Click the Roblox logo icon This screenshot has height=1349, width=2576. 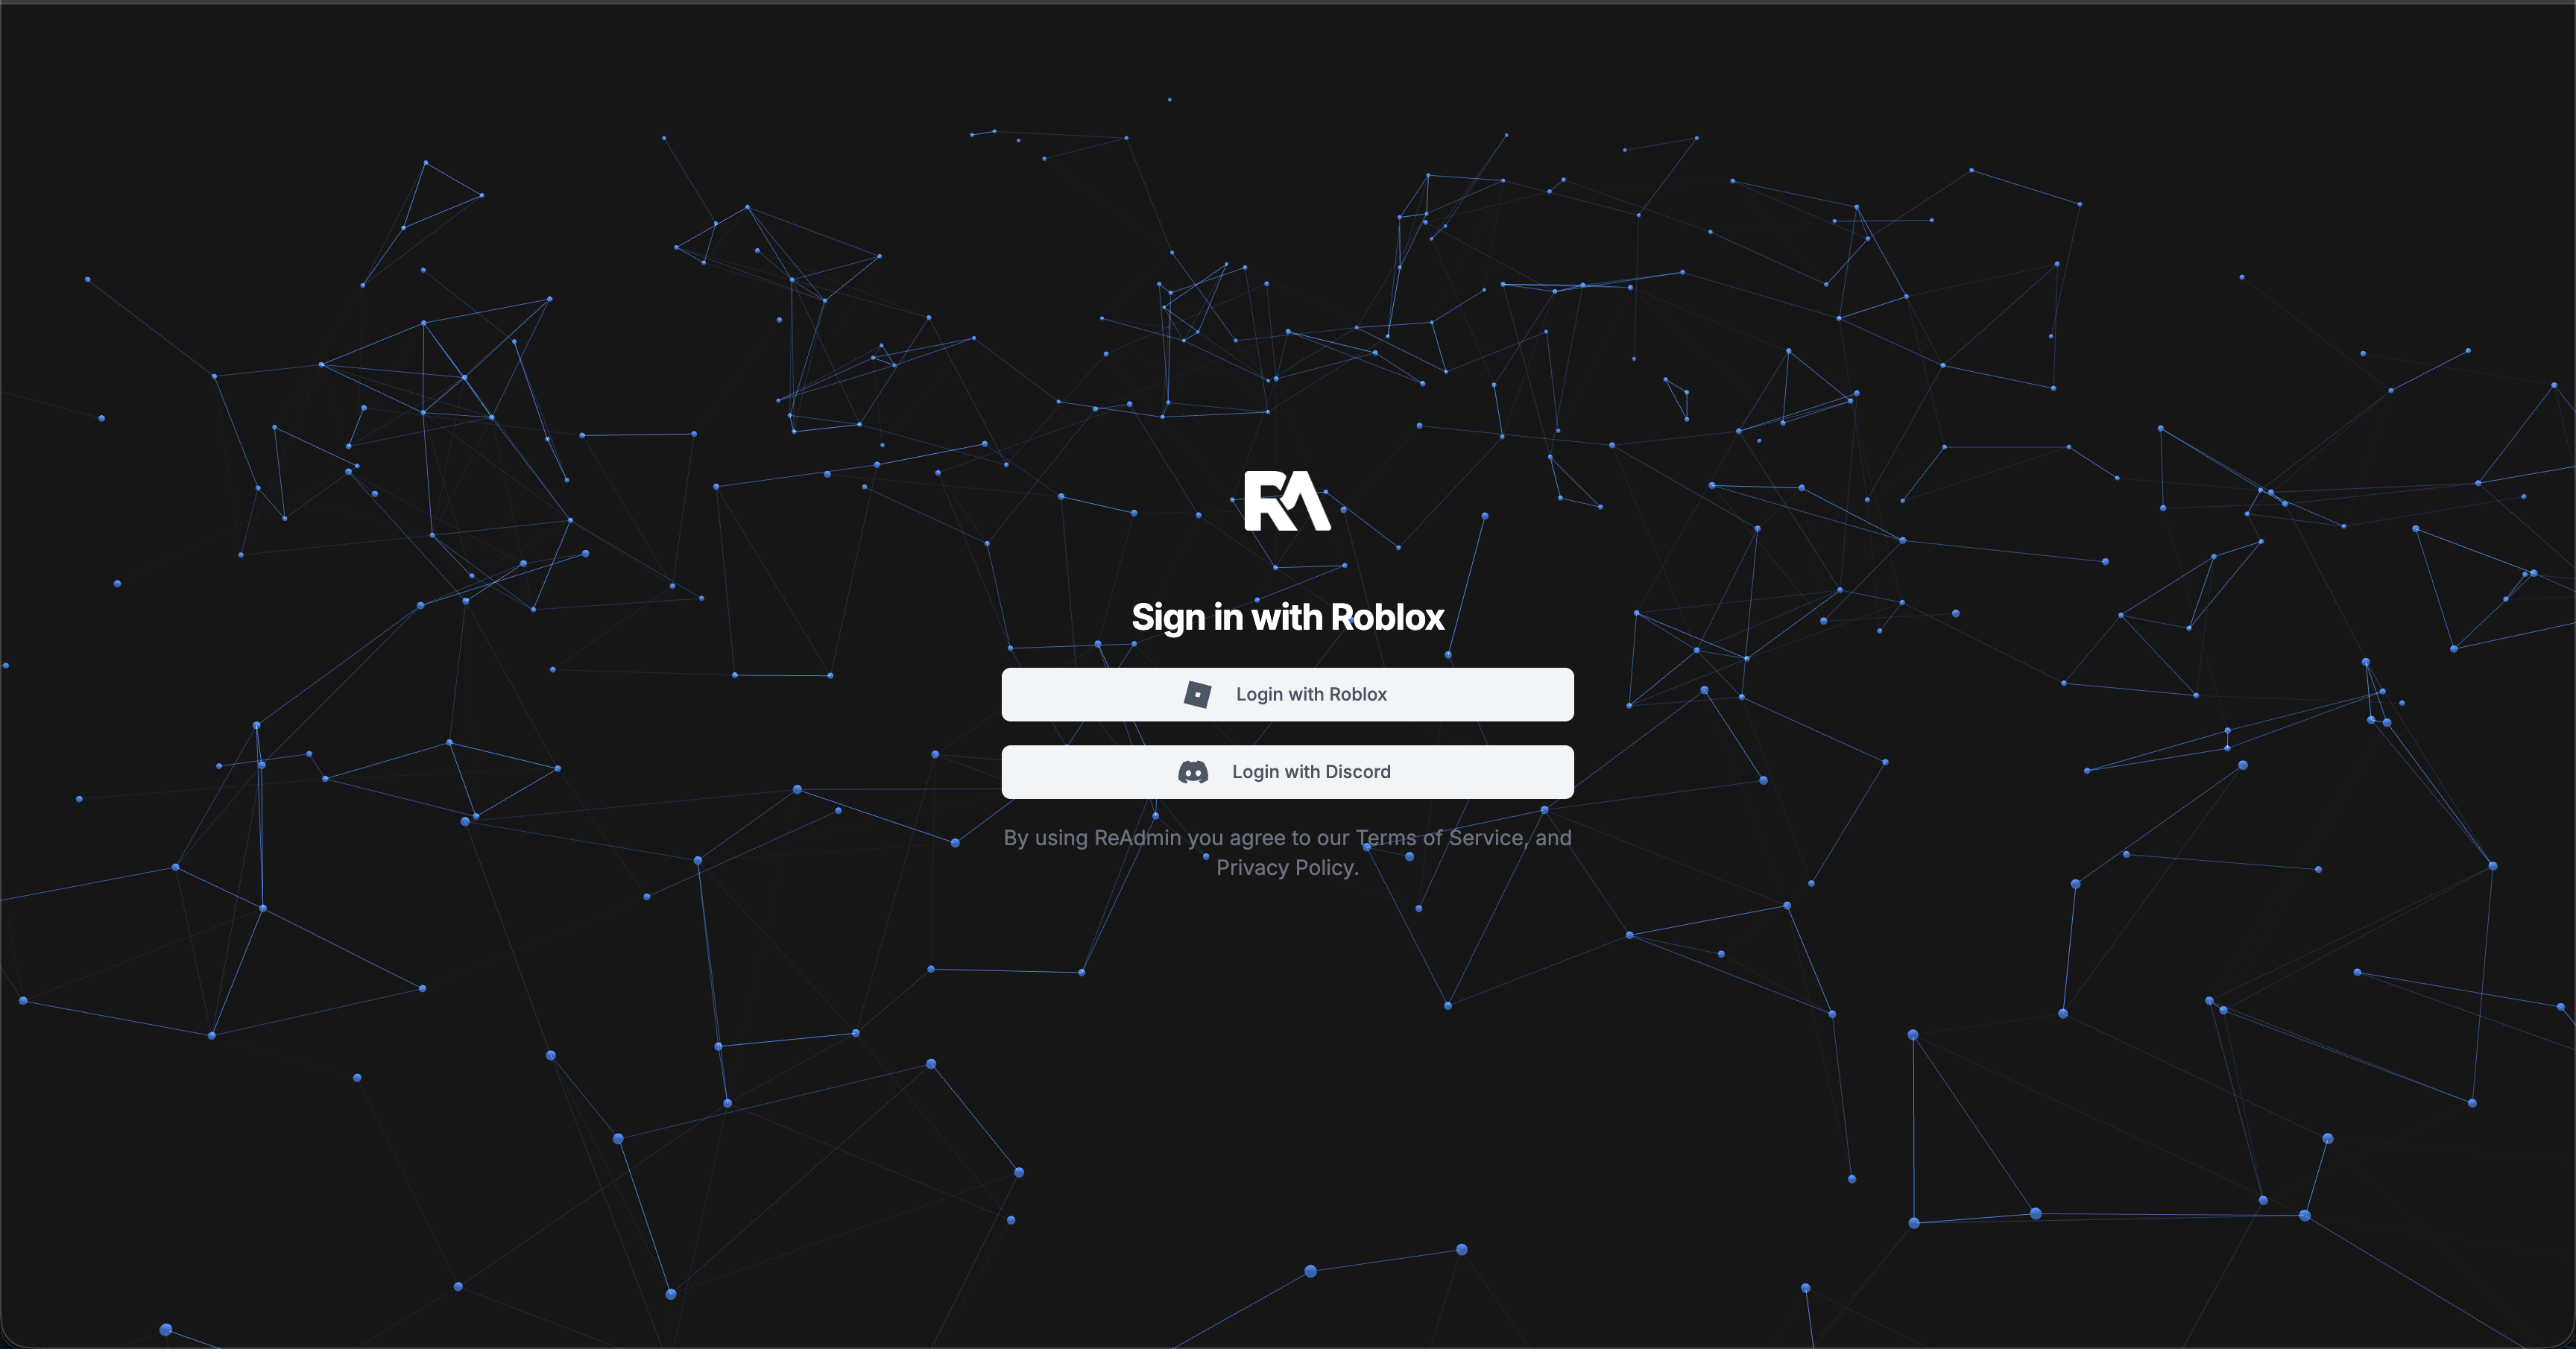[x=1197, y=694]
